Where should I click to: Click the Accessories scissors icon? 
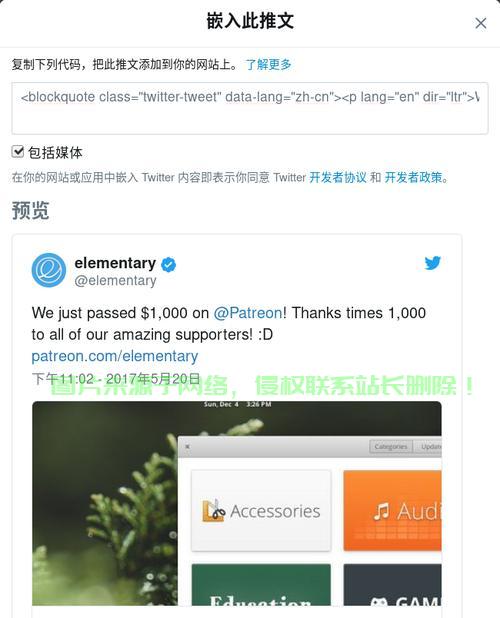pos(213,511)
